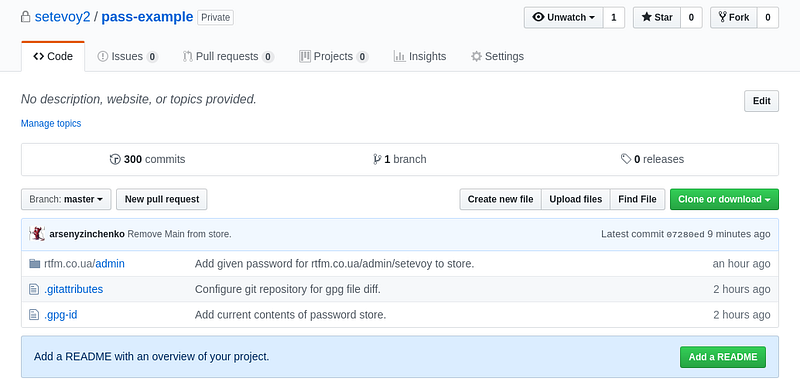Open commit 'Add given password for rtfm.co.ua/admin/setevoy'

pos(335,264)
